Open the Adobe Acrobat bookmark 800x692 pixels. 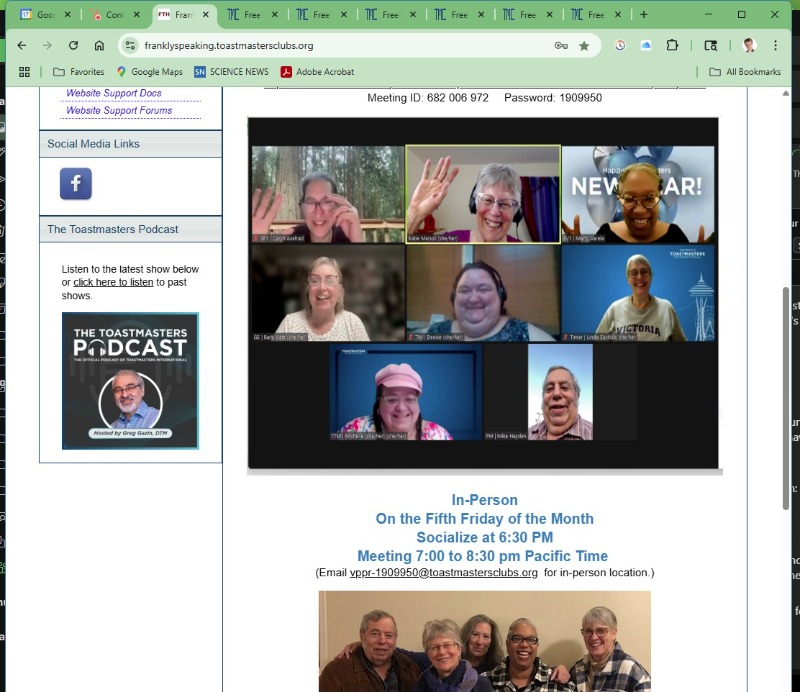point(317,72)
